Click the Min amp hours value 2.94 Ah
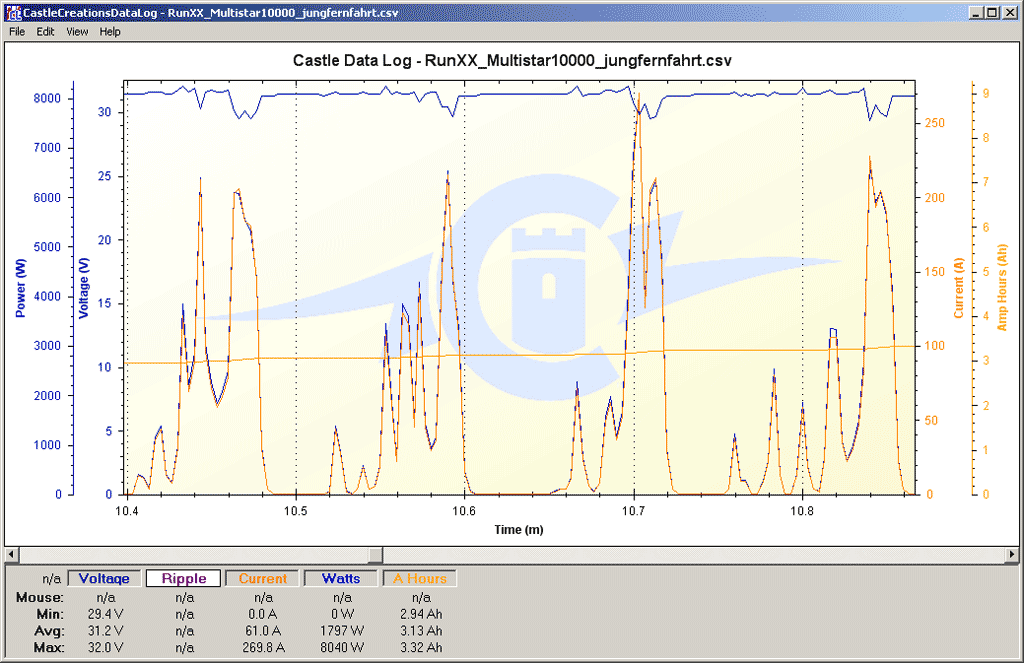This screenshot has width=1024, height=663. coord(421,614)
